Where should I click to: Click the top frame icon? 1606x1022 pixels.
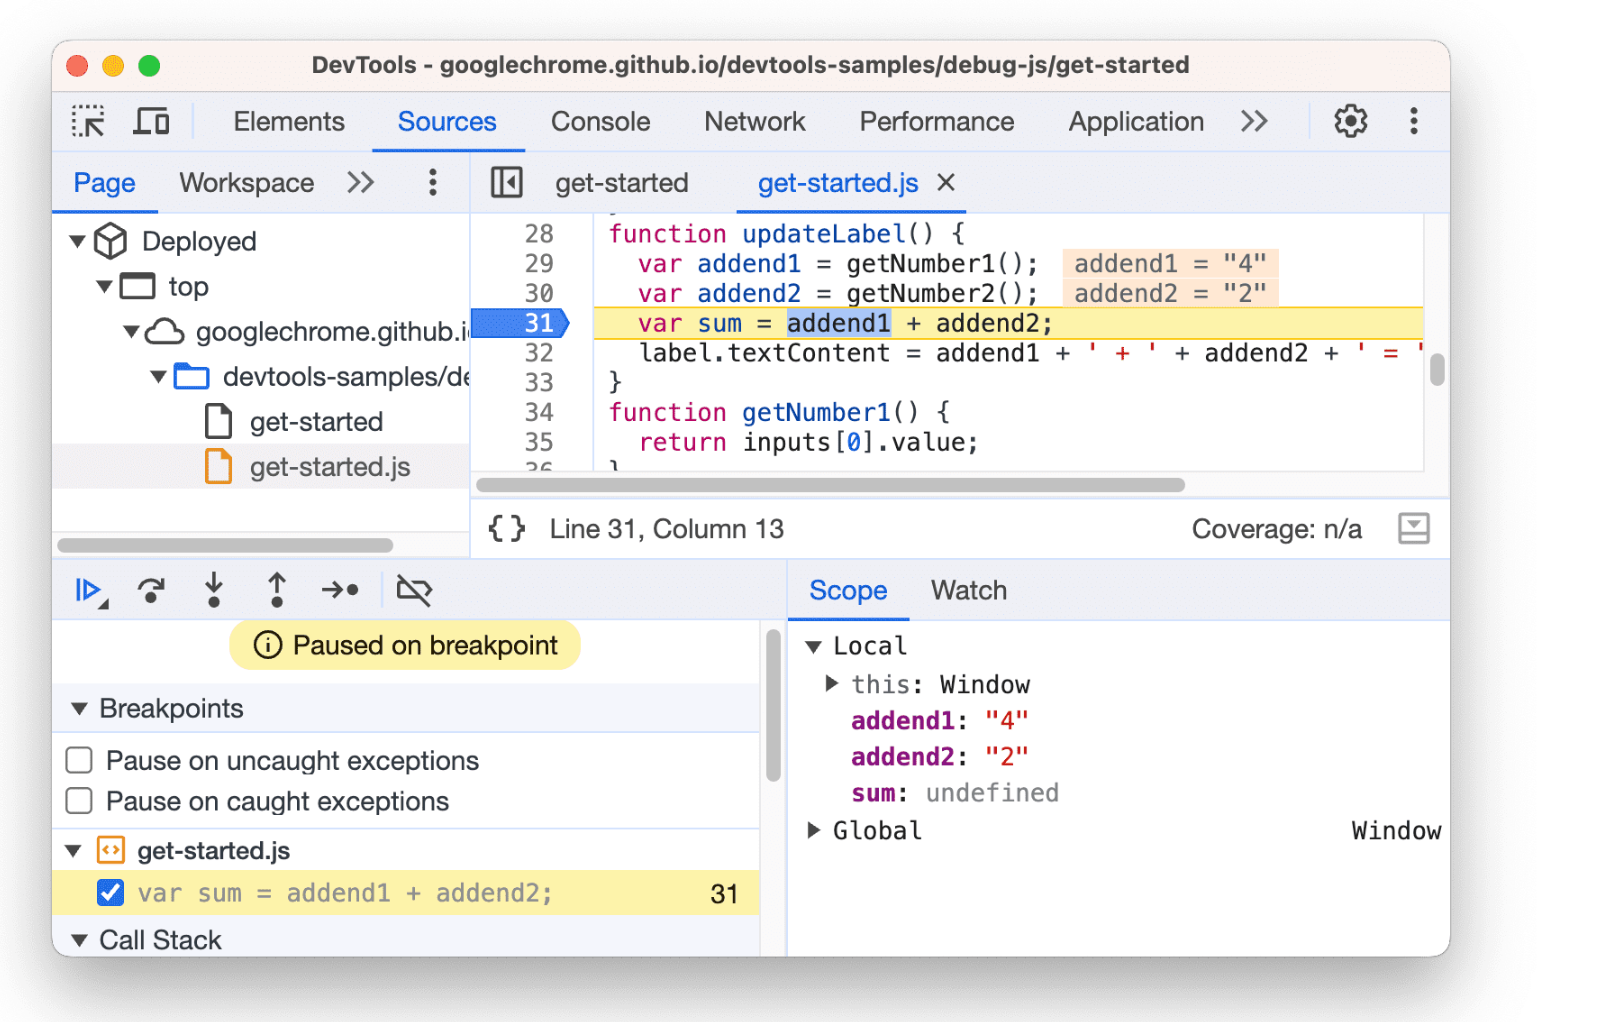tap(138, 286)
